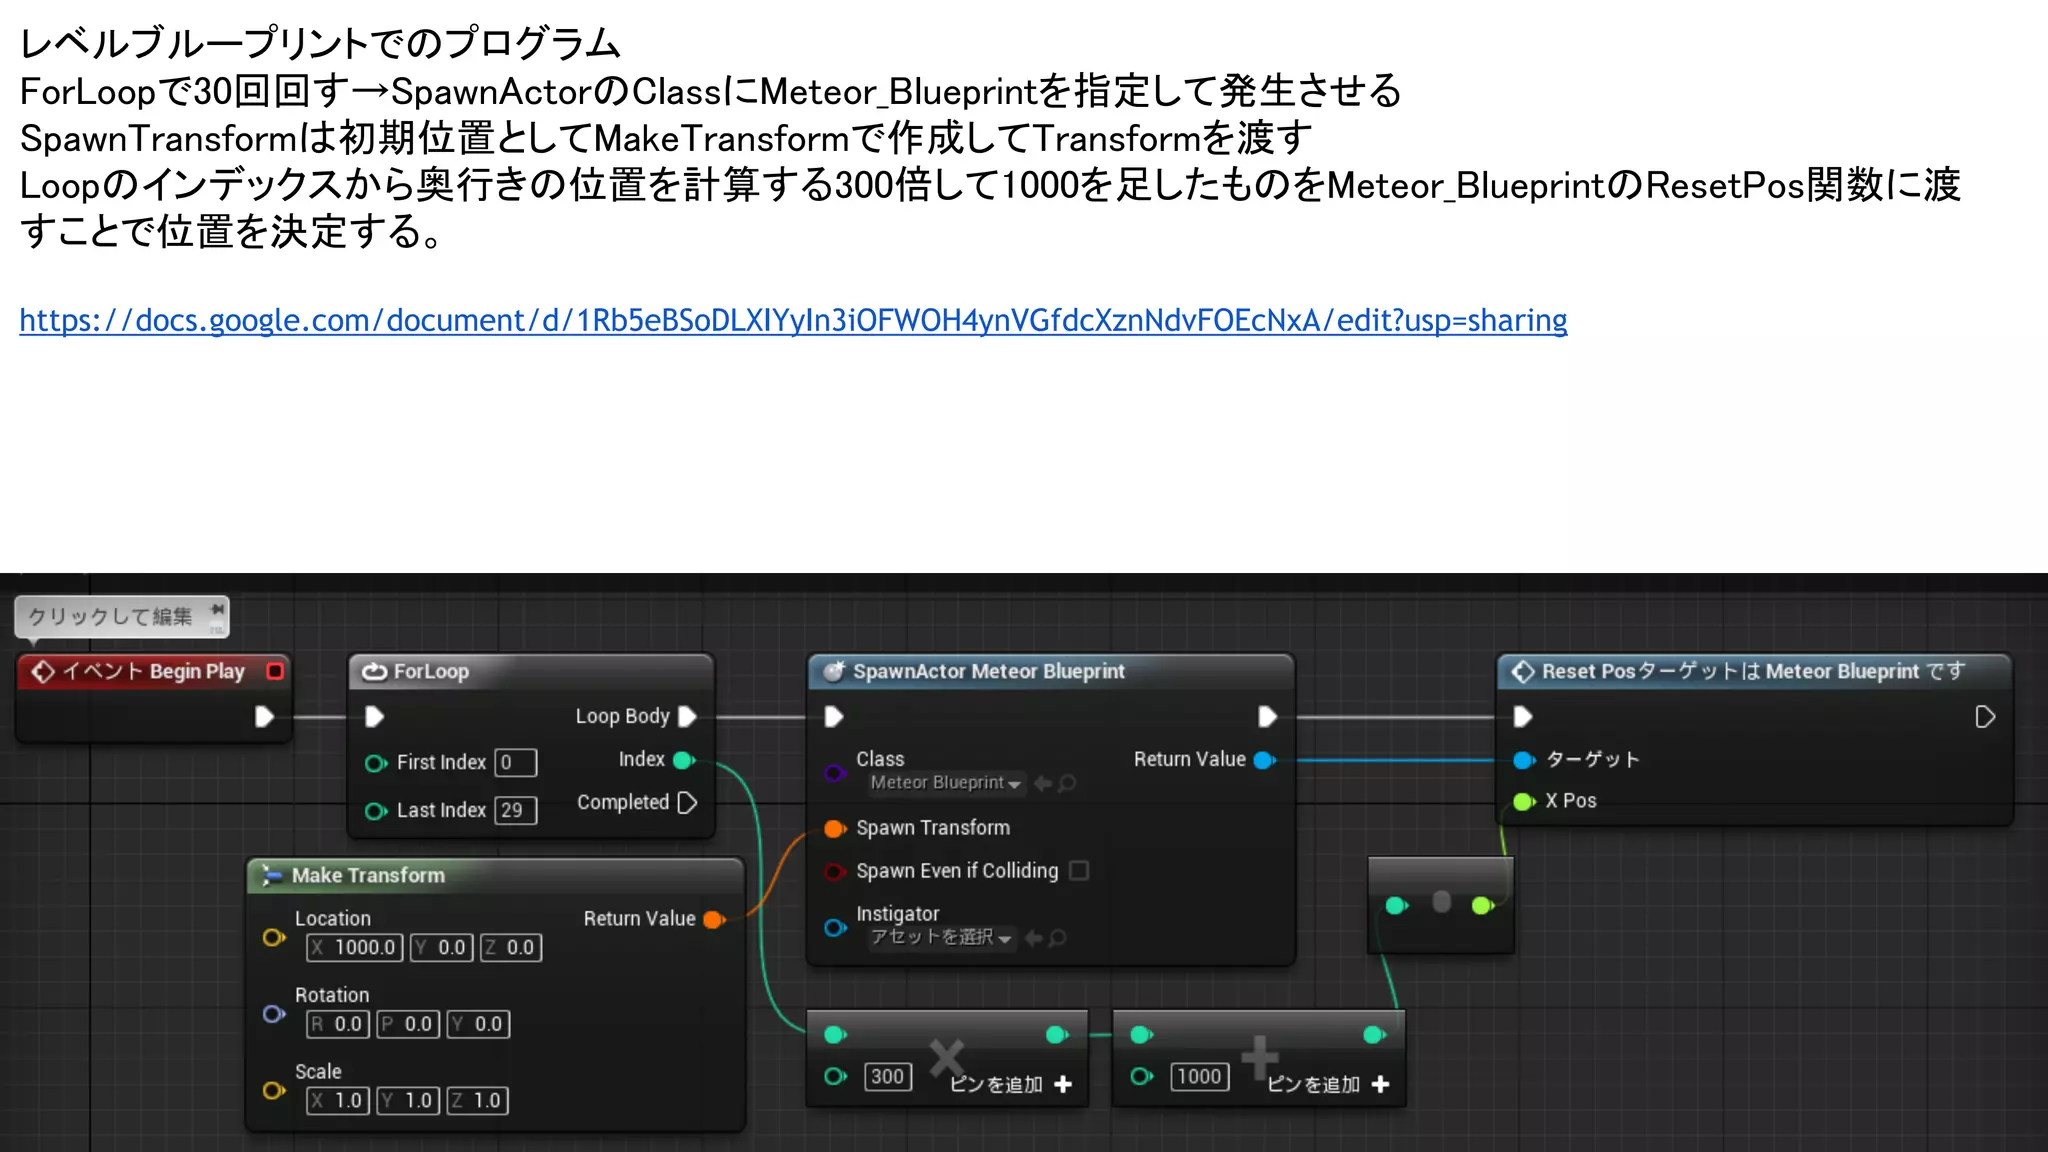2048x1152 pixels.
Task: Edit Rotation Y value field
Action: 478,1024
